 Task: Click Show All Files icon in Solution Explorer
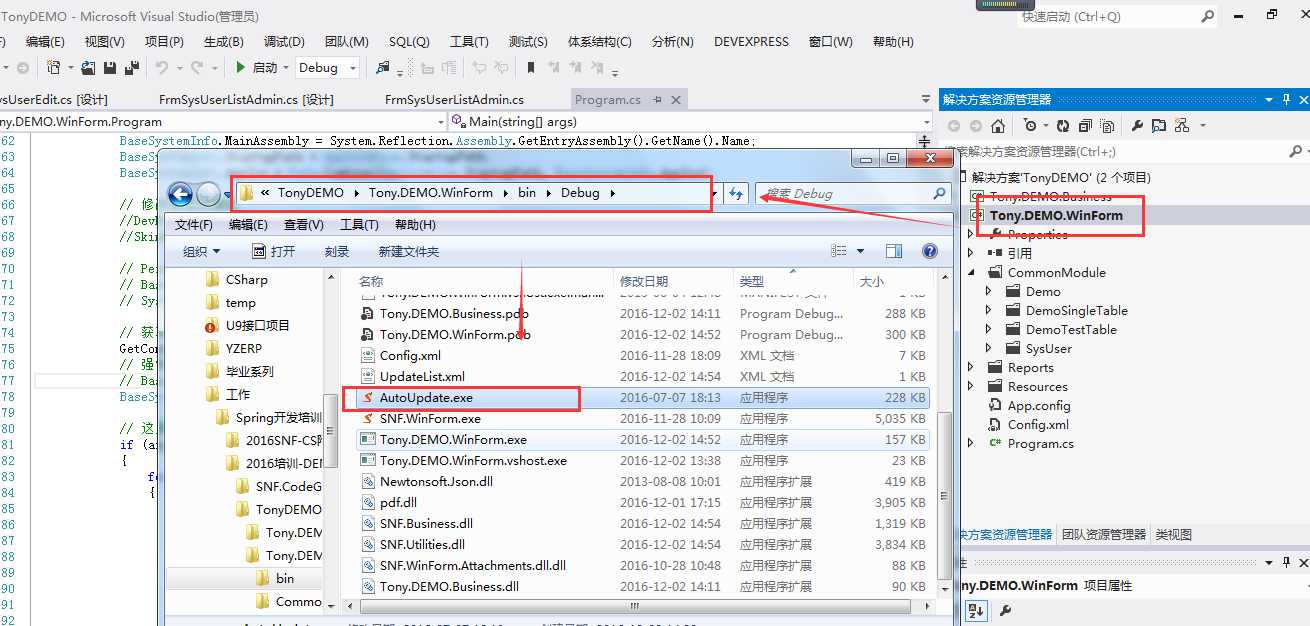pyautogui.click(x=1108, y=126)
